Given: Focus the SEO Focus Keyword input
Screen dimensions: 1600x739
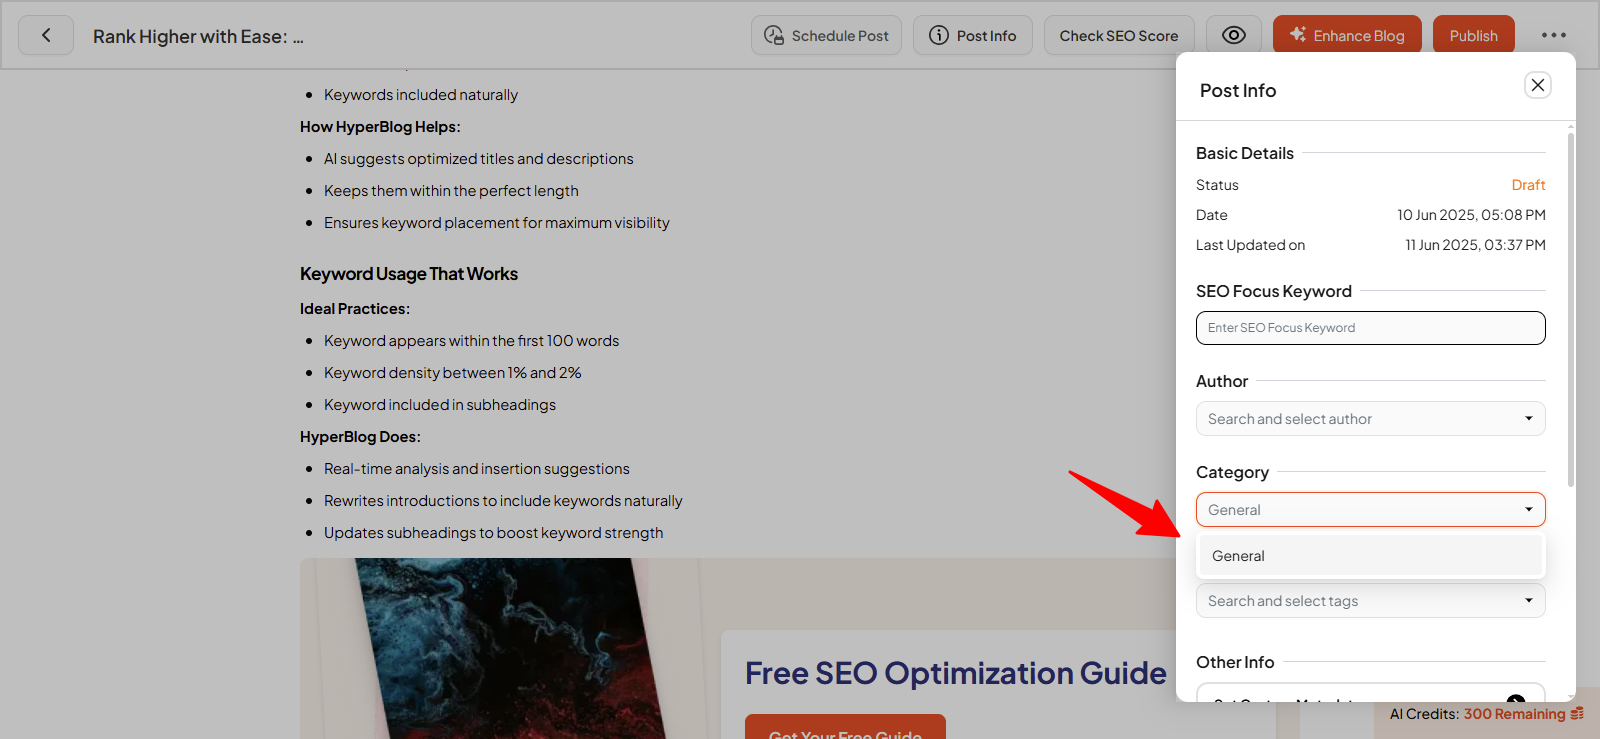Looking at the screenshot, I should tap(1371, 328).
